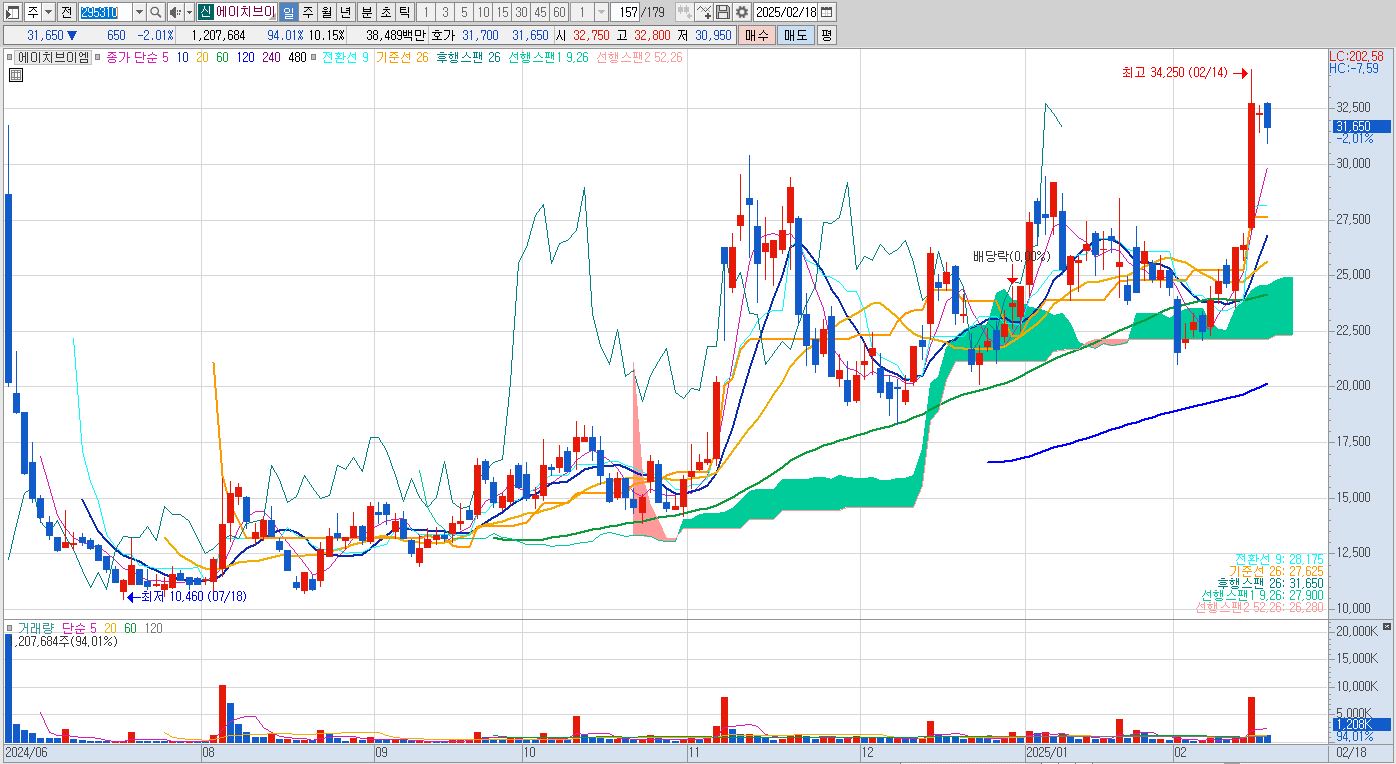Switch to the 월 monthly period
1396x764 pixels.
[x=326, y=12]
